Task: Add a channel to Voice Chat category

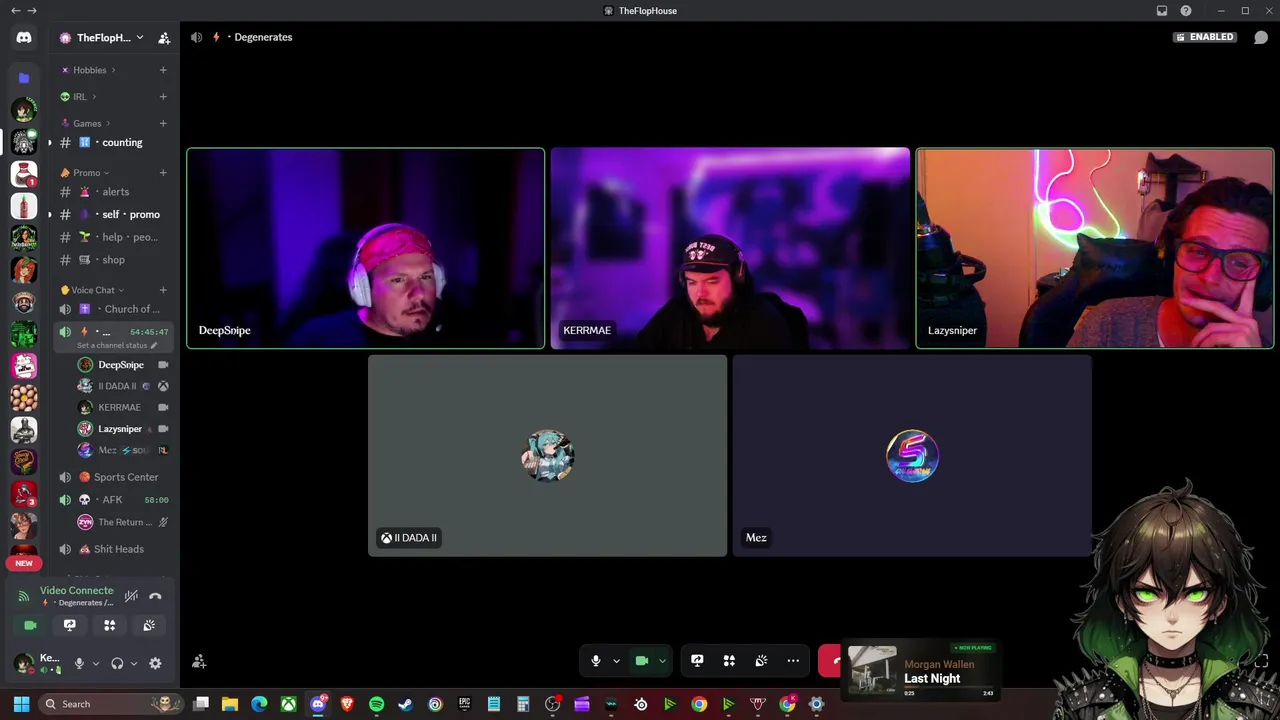Action: pyautogui.click(x=163, y=290)
